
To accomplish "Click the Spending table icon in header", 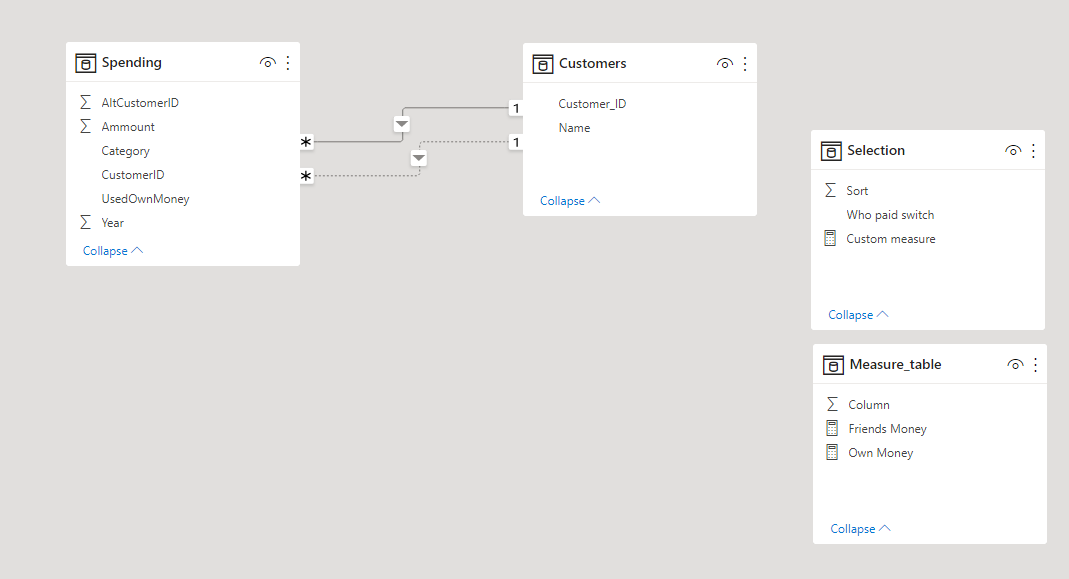I will pos(85,63).
